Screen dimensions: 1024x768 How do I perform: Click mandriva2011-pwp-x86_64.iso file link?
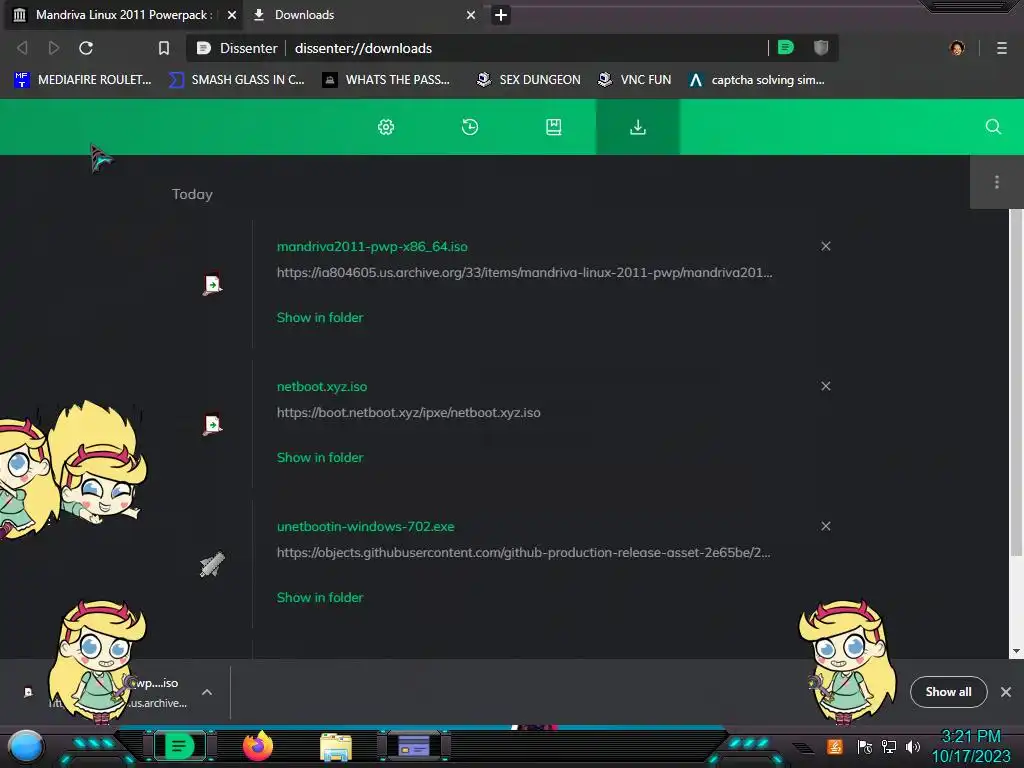[372, 247]
